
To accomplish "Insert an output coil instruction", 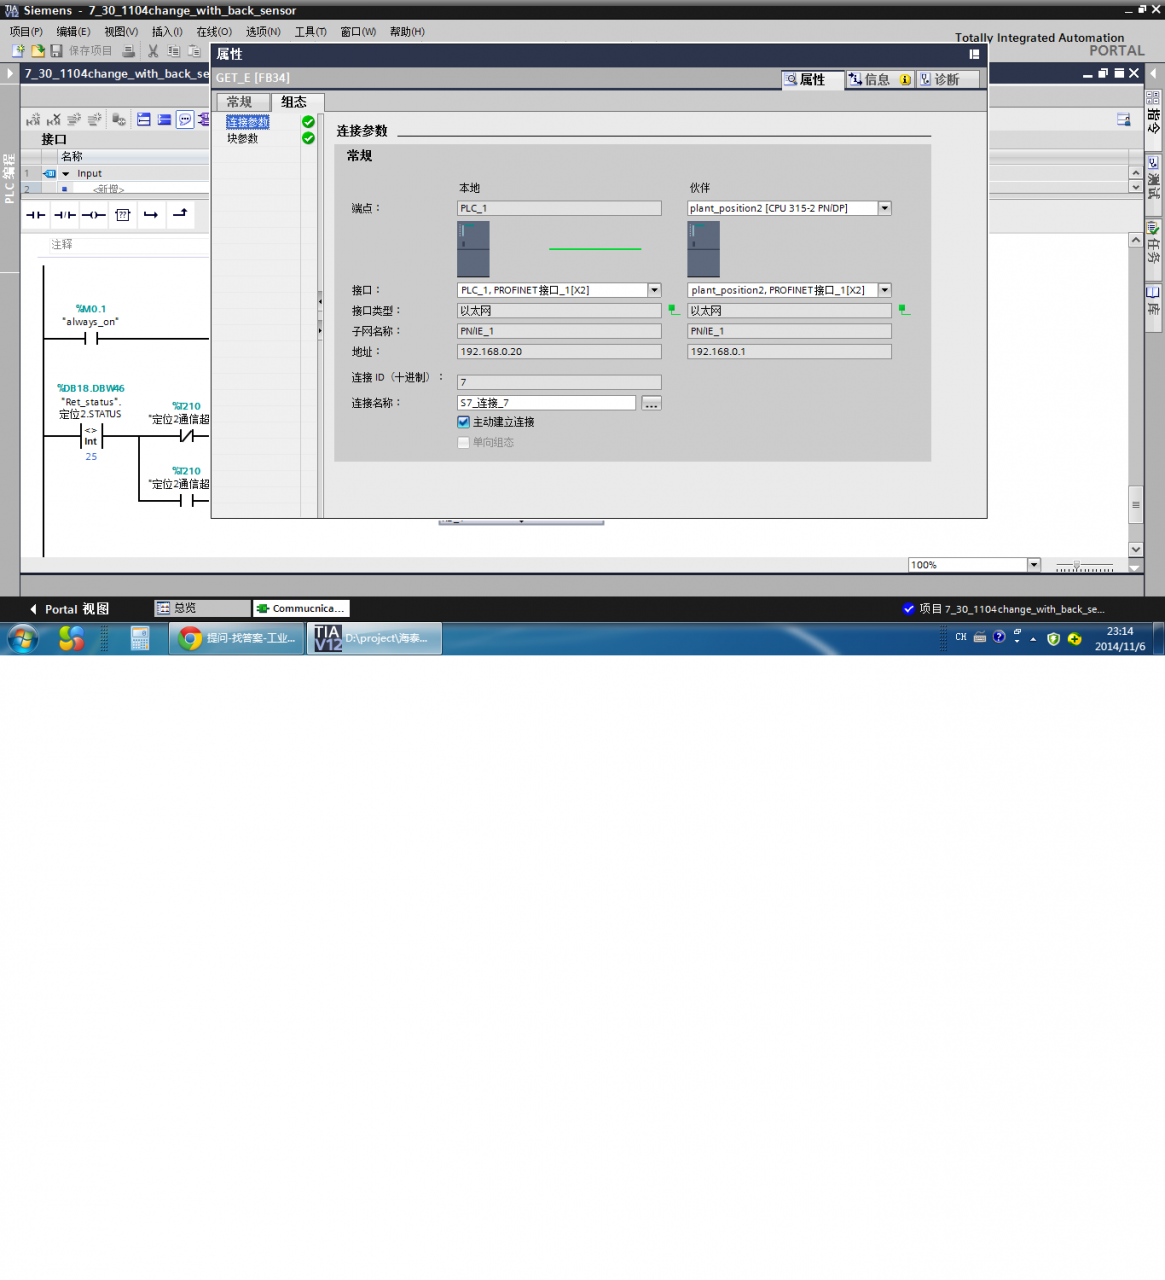I will pos(94,215).
